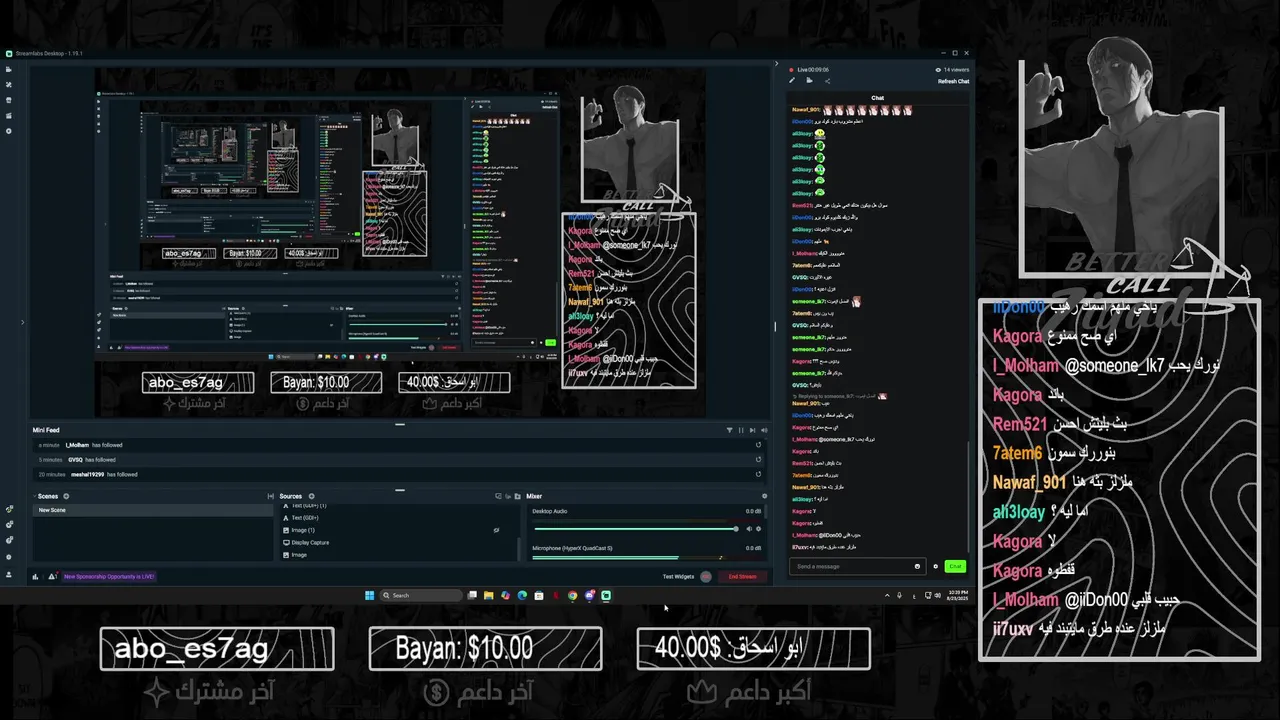Open the themes icon in left sidebar
The image size is (1280, 720).
click(x=9, y=85)
